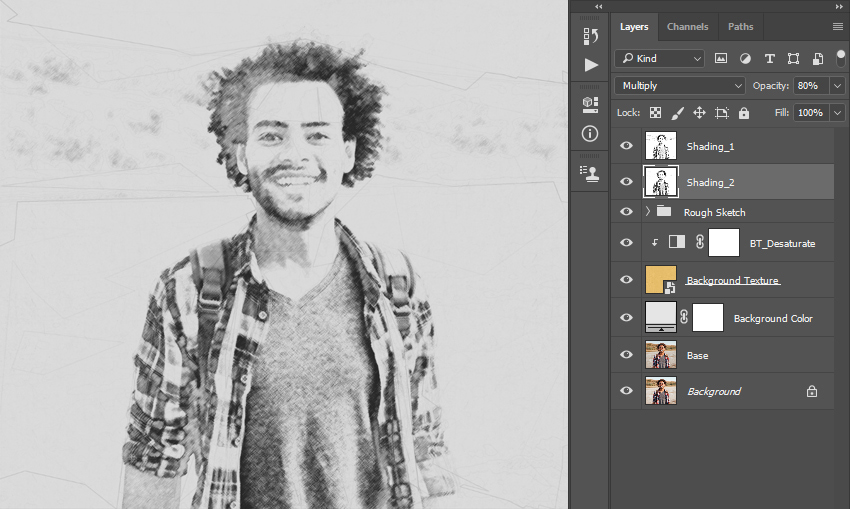Open the 3D panel icon
The width and height of the screenshot is (850, 509).
[590, 105]
